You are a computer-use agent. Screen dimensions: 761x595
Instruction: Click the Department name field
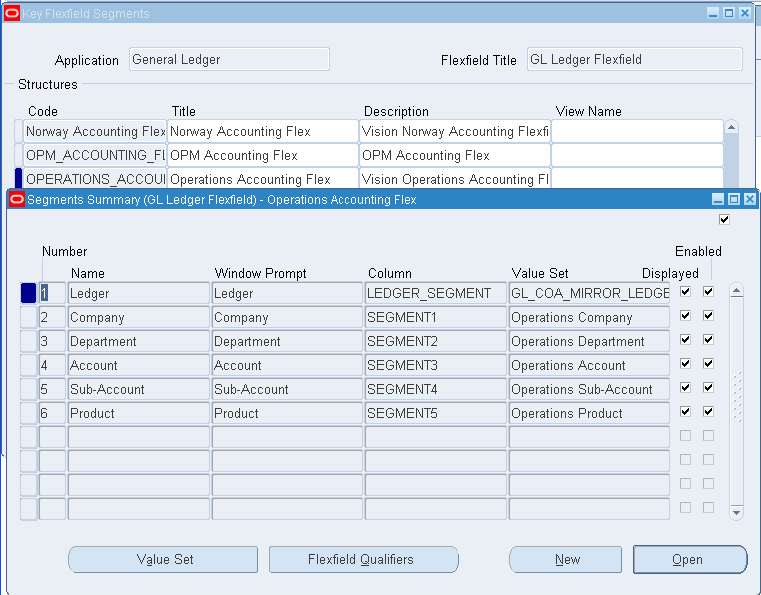pos(138,342)
